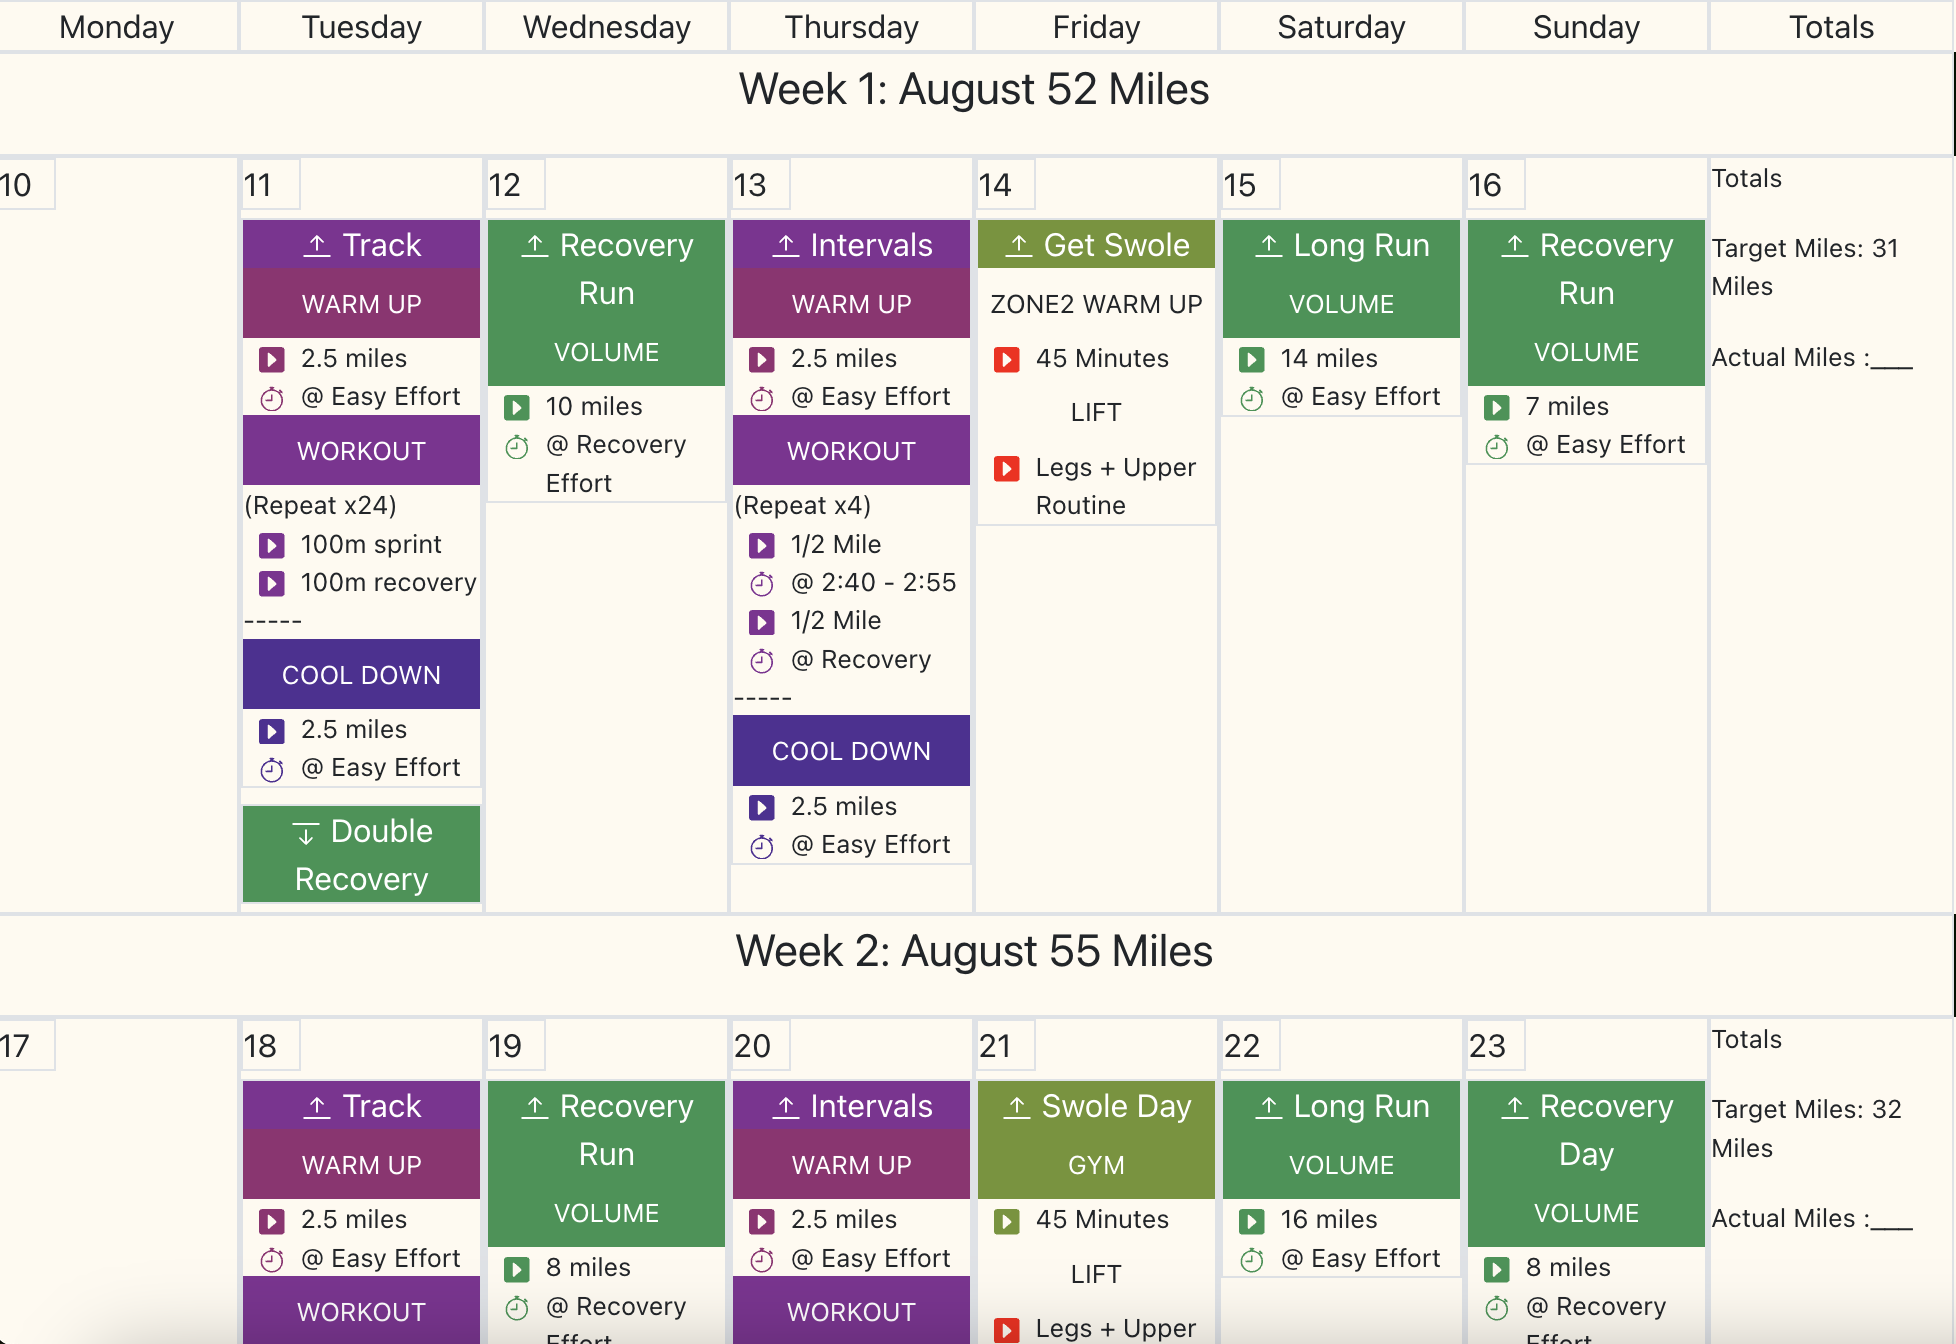Click the red play icon beside Legs + Upper Routine on day 14
The height and width of the screenshot is (1344, 1956).
tap(1007, 469)
